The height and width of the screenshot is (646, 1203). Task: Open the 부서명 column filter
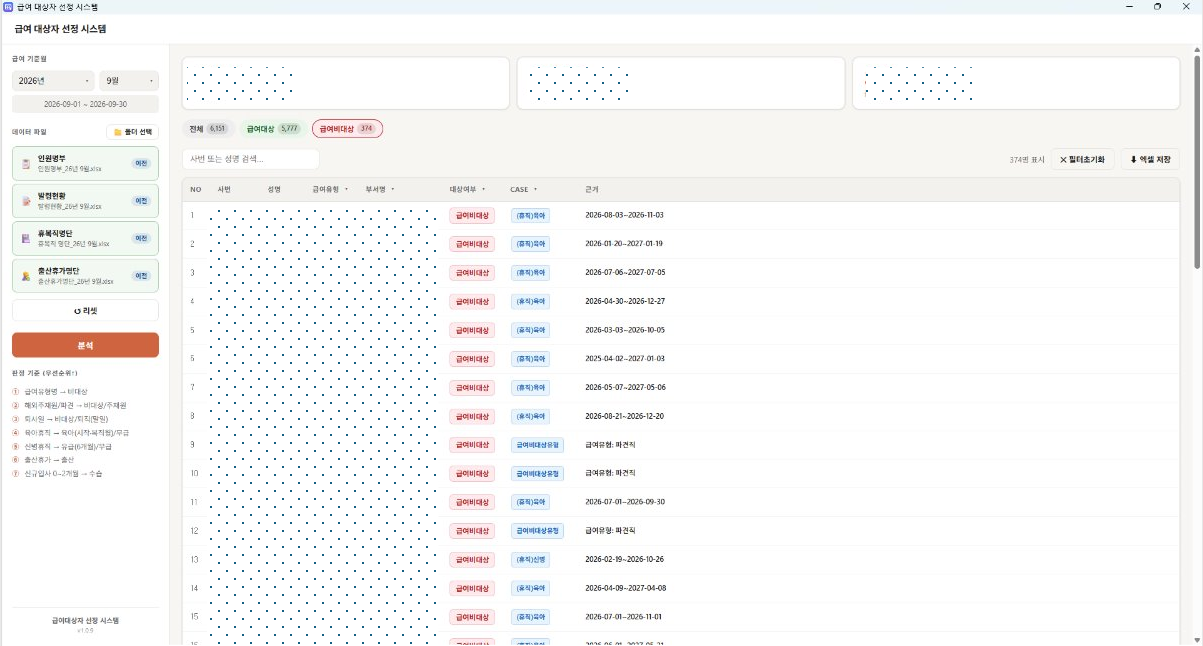(392, 189)
